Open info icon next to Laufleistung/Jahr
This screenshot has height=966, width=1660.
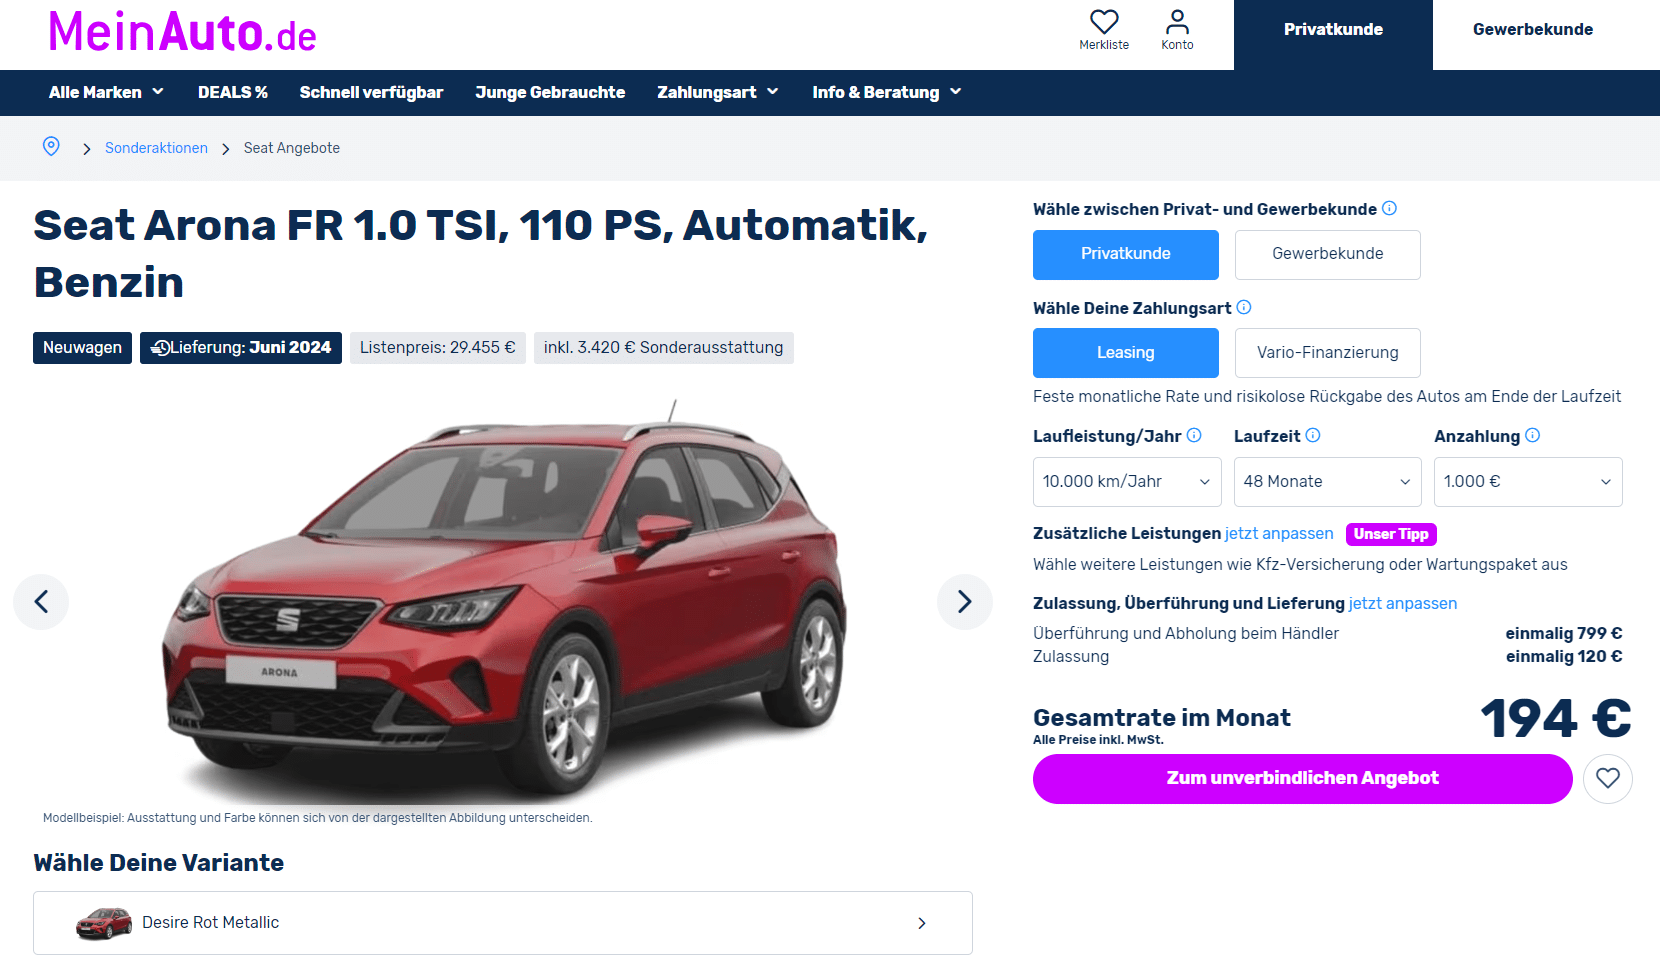click(x=1194, y=435)
